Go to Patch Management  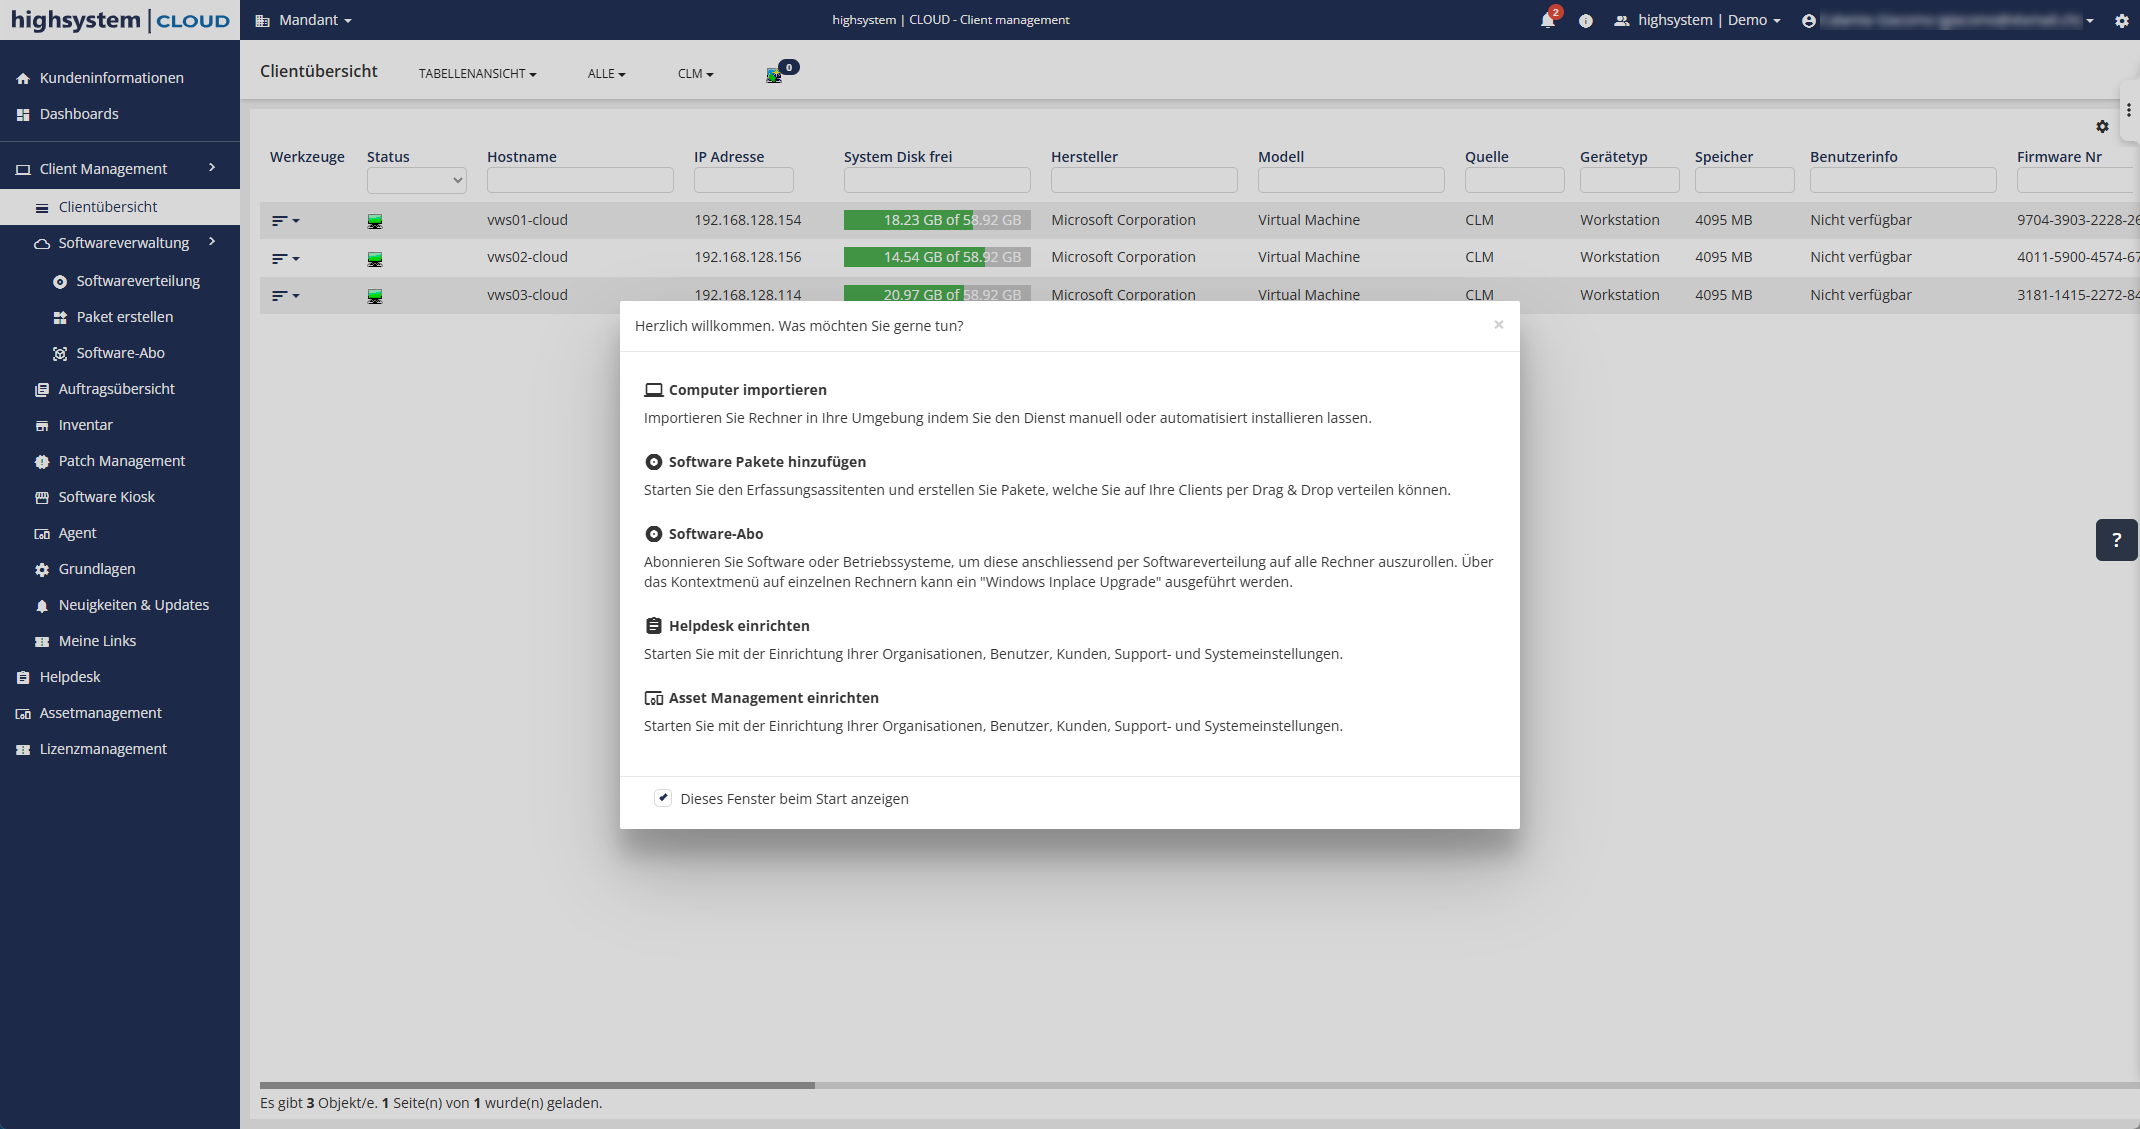click(x=121, y=461)
